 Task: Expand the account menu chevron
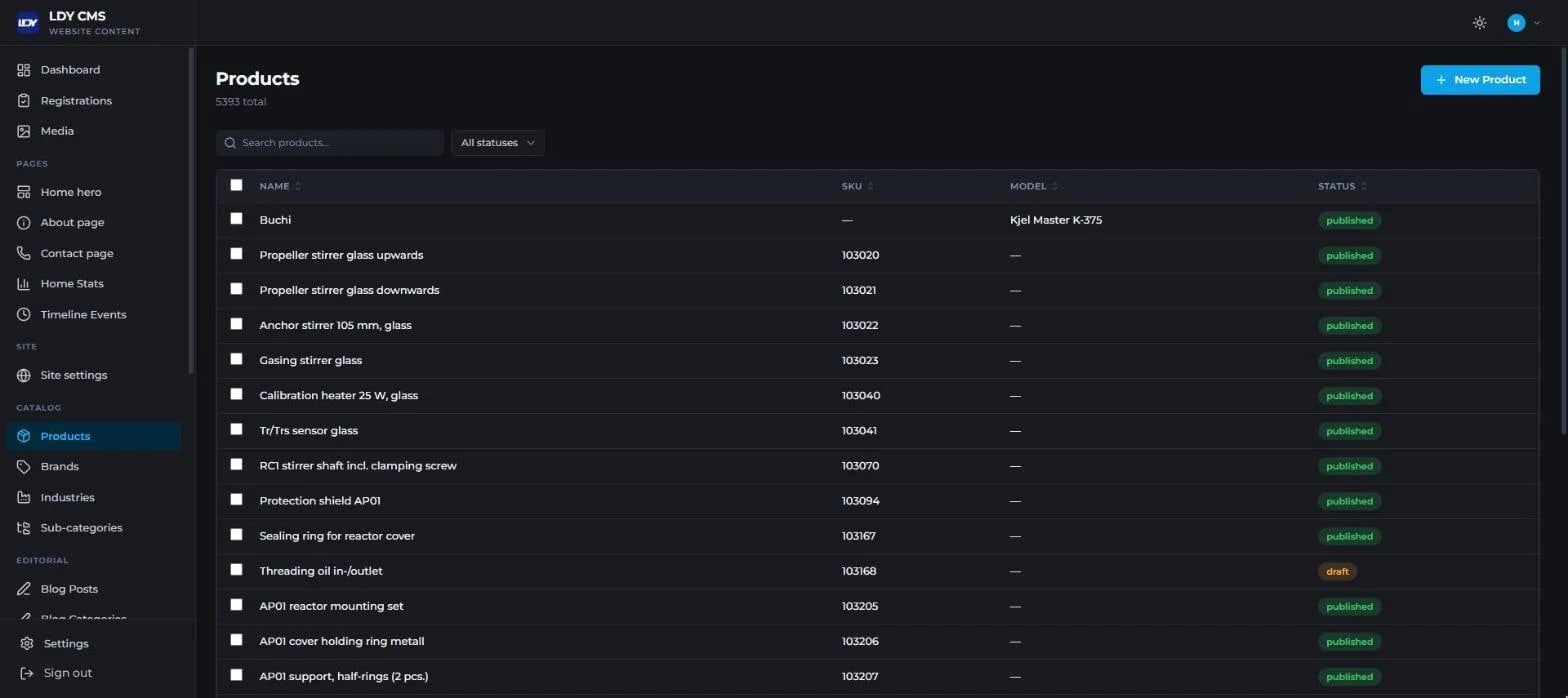(1536, 23)
